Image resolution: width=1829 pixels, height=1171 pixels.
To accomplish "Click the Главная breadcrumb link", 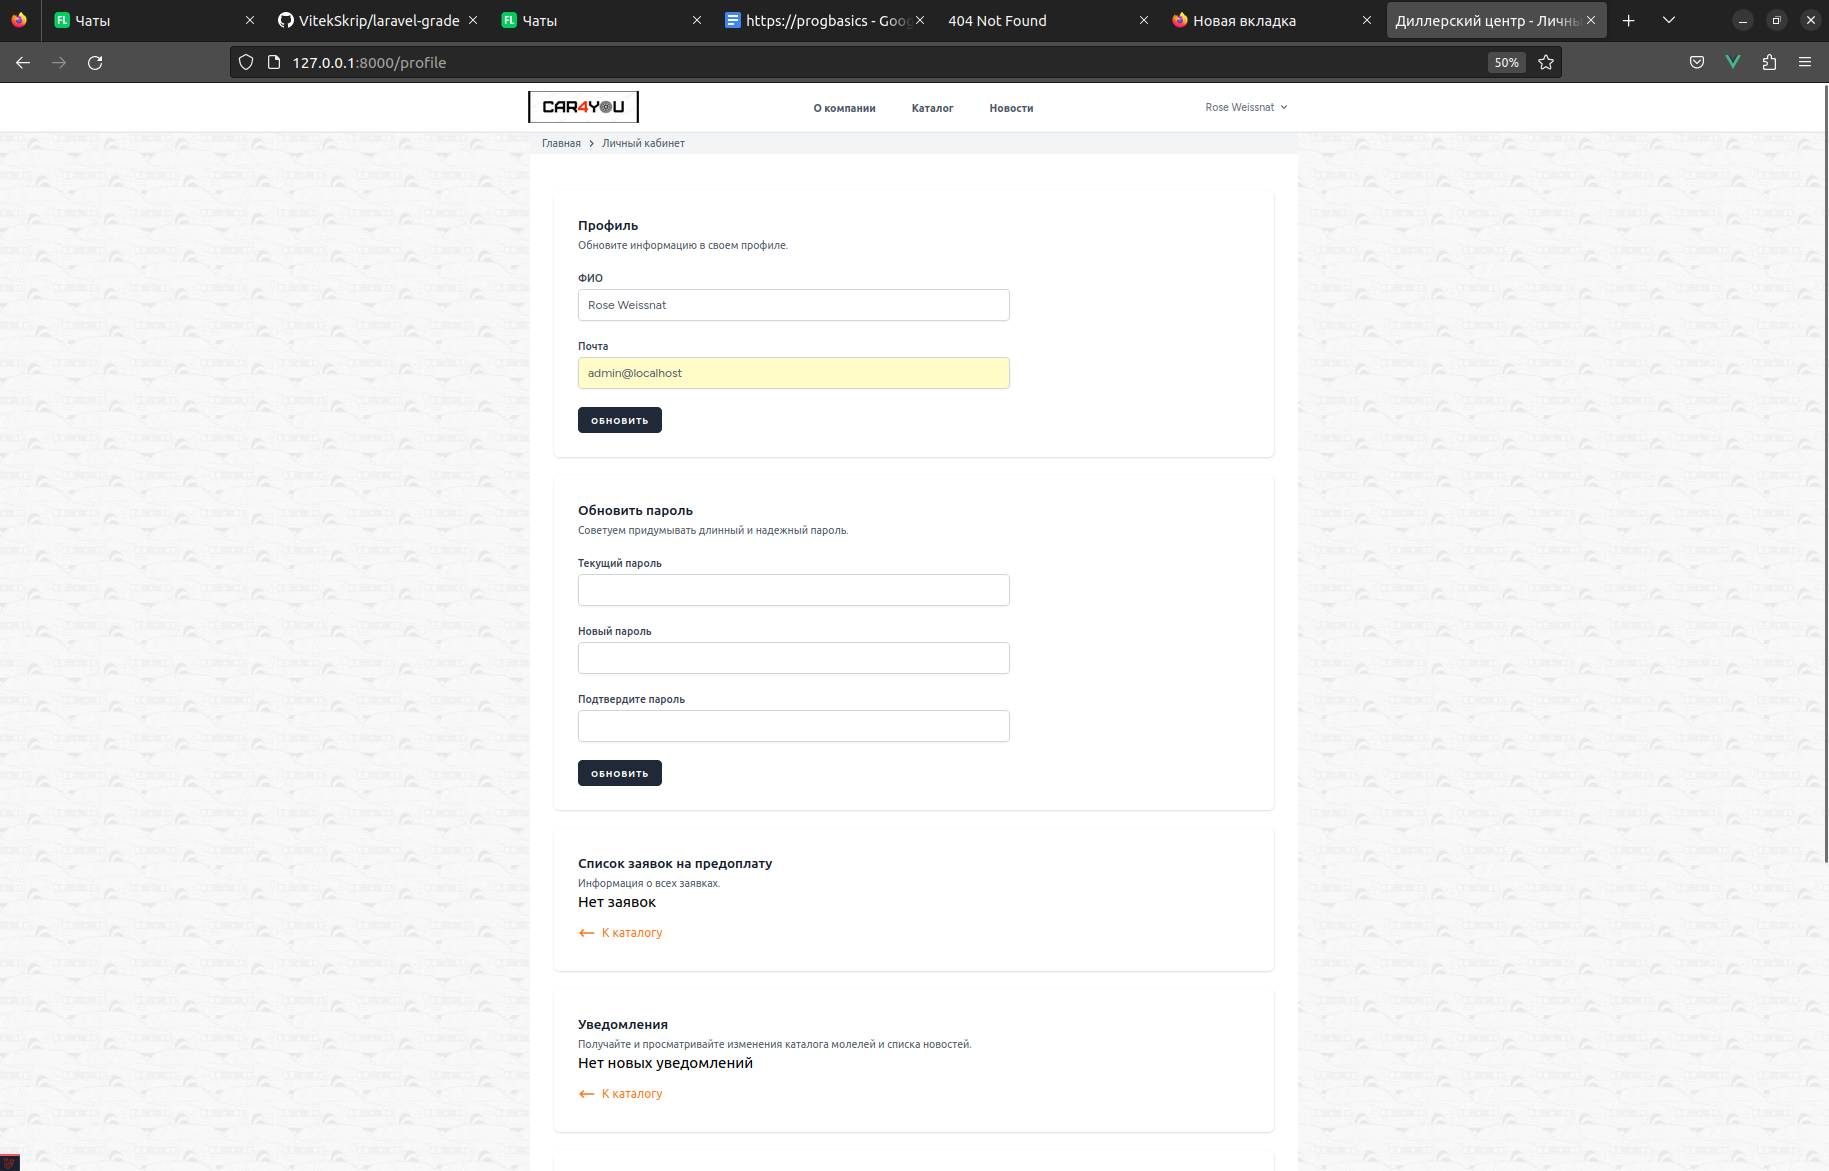I will click(x=561, y=143).
